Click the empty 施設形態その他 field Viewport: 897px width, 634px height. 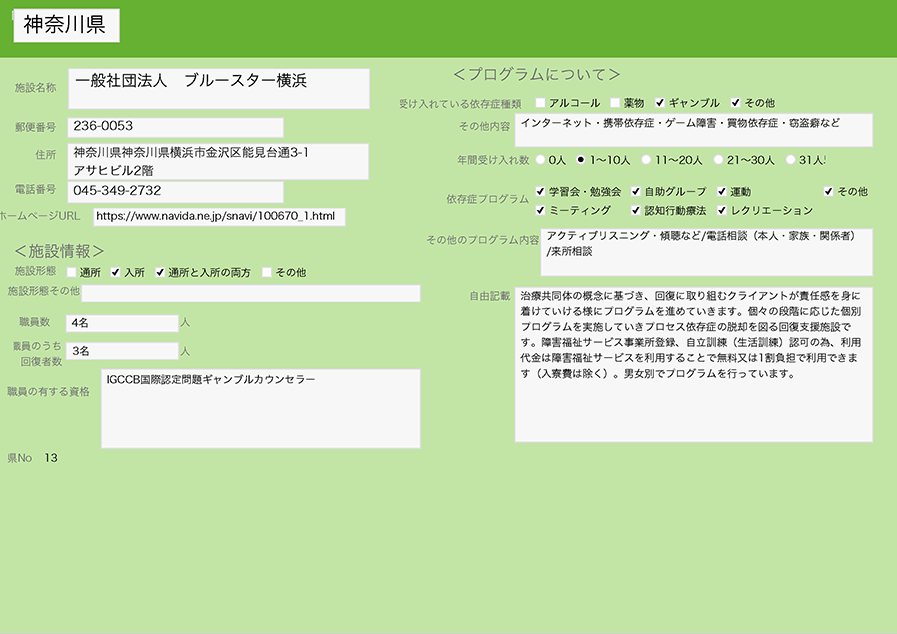point(251,293)
